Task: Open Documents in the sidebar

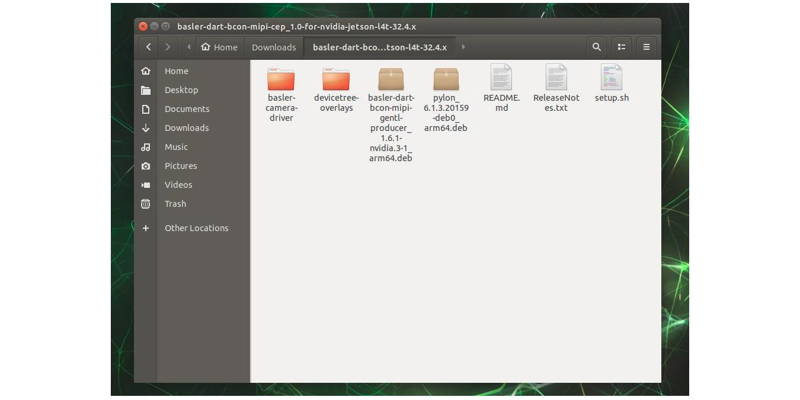Action: coord(187,109)
